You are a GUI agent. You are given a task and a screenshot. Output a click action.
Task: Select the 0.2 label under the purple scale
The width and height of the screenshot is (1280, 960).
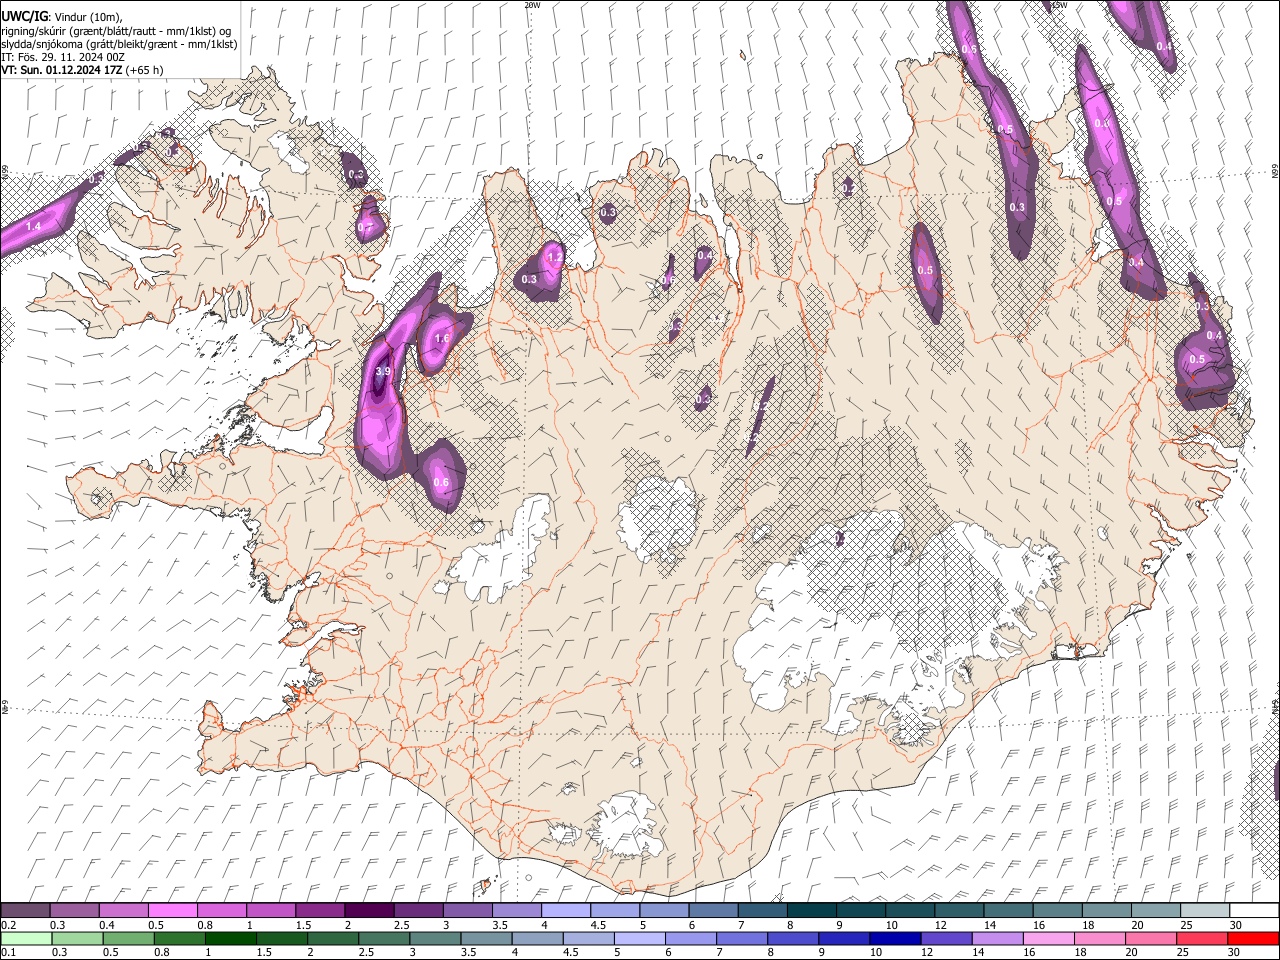click(8, 925)
